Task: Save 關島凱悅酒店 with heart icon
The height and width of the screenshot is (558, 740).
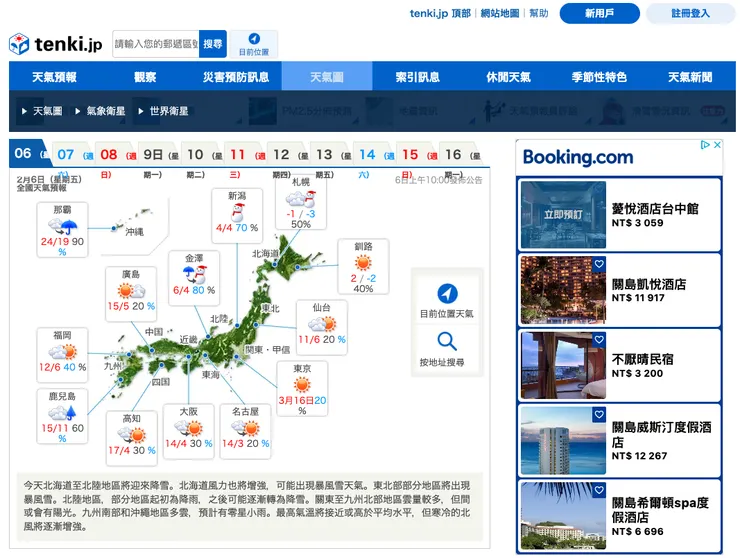Action: 599,264
